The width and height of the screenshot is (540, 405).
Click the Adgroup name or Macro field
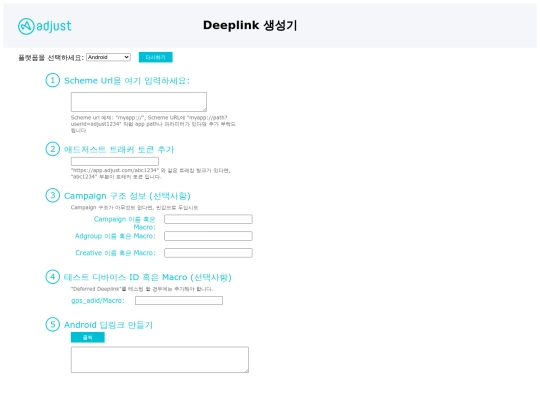(208, 236)
